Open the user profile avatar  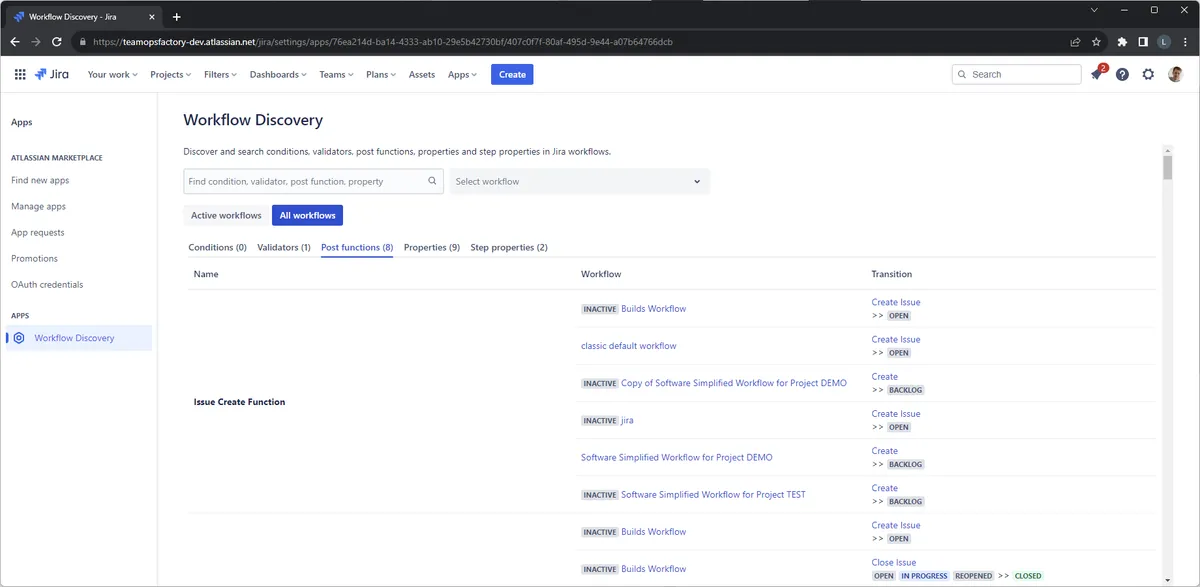(x=1175, y=74)
